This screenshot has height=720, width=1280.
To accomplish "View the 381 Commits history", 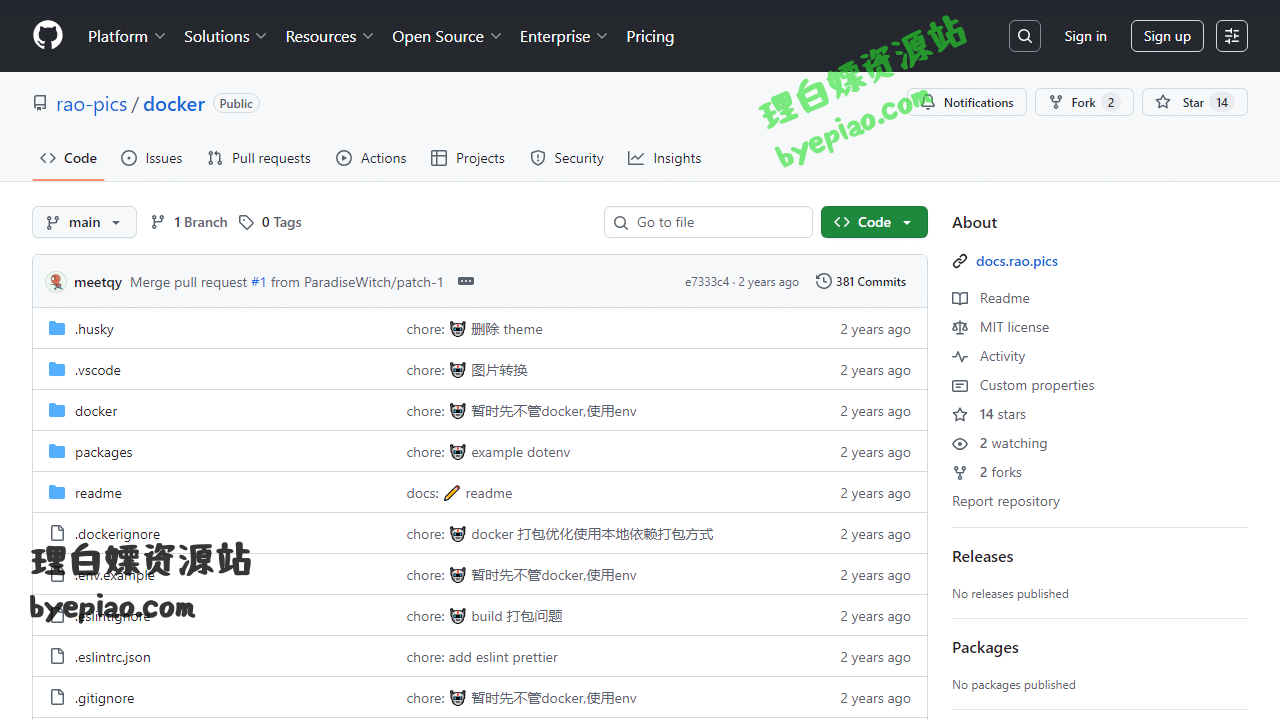I will pos(861,282).
